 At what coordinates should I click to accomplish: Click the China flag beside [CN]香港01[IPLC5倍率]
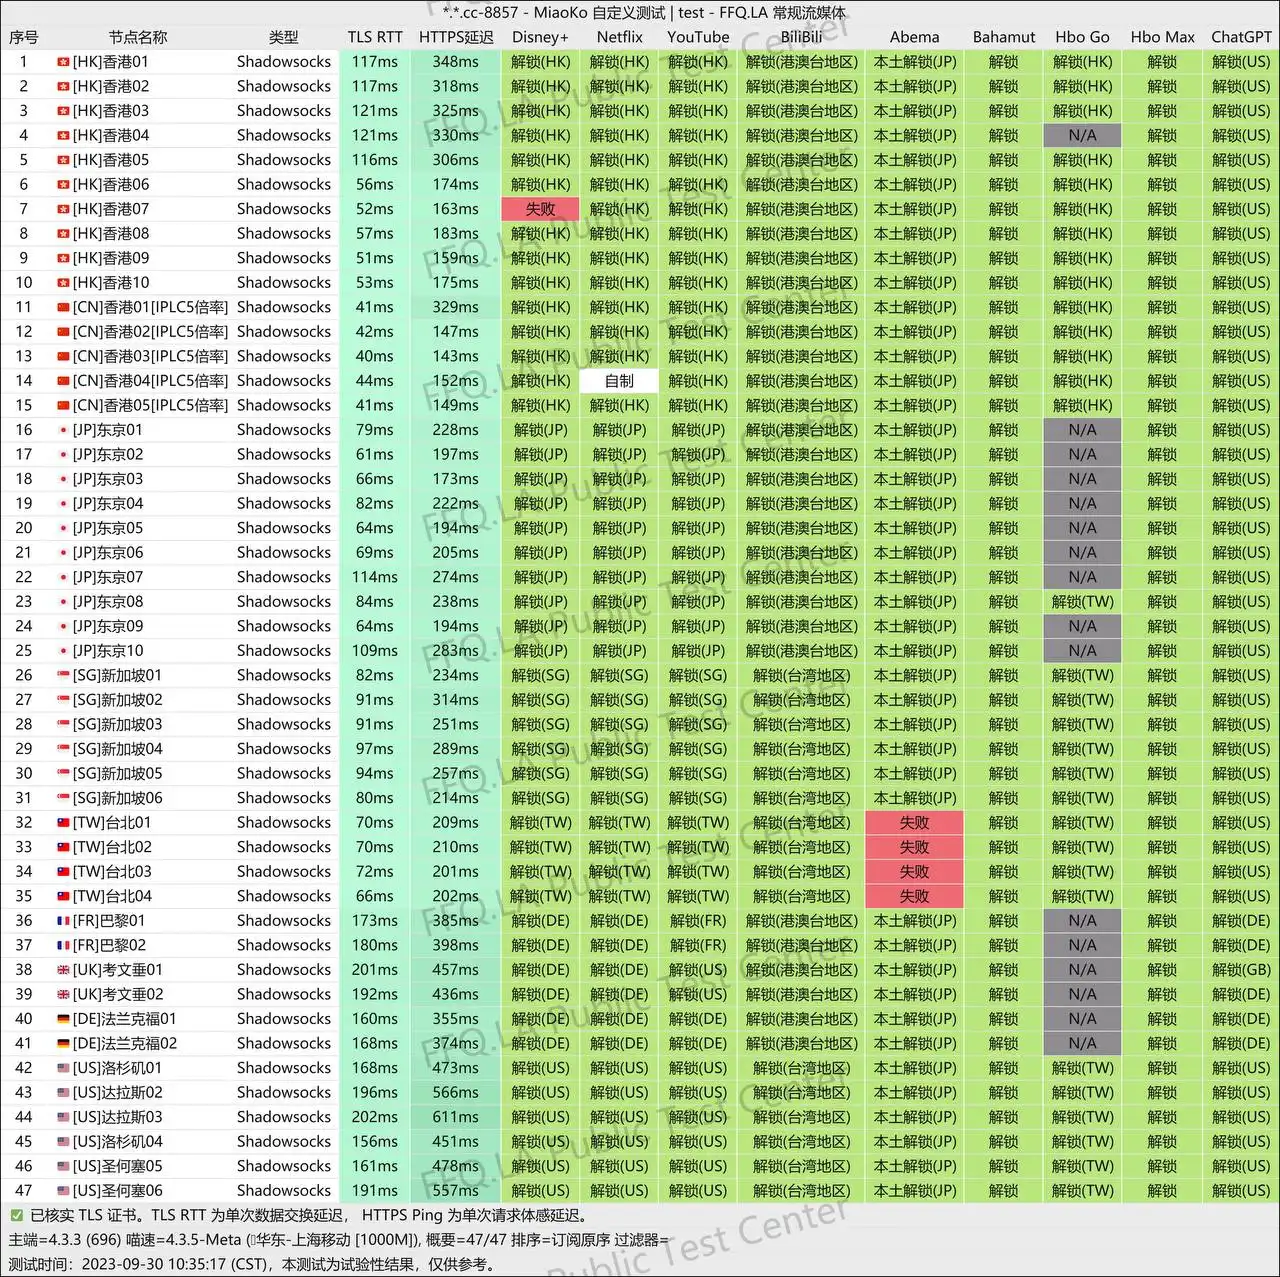63,307
